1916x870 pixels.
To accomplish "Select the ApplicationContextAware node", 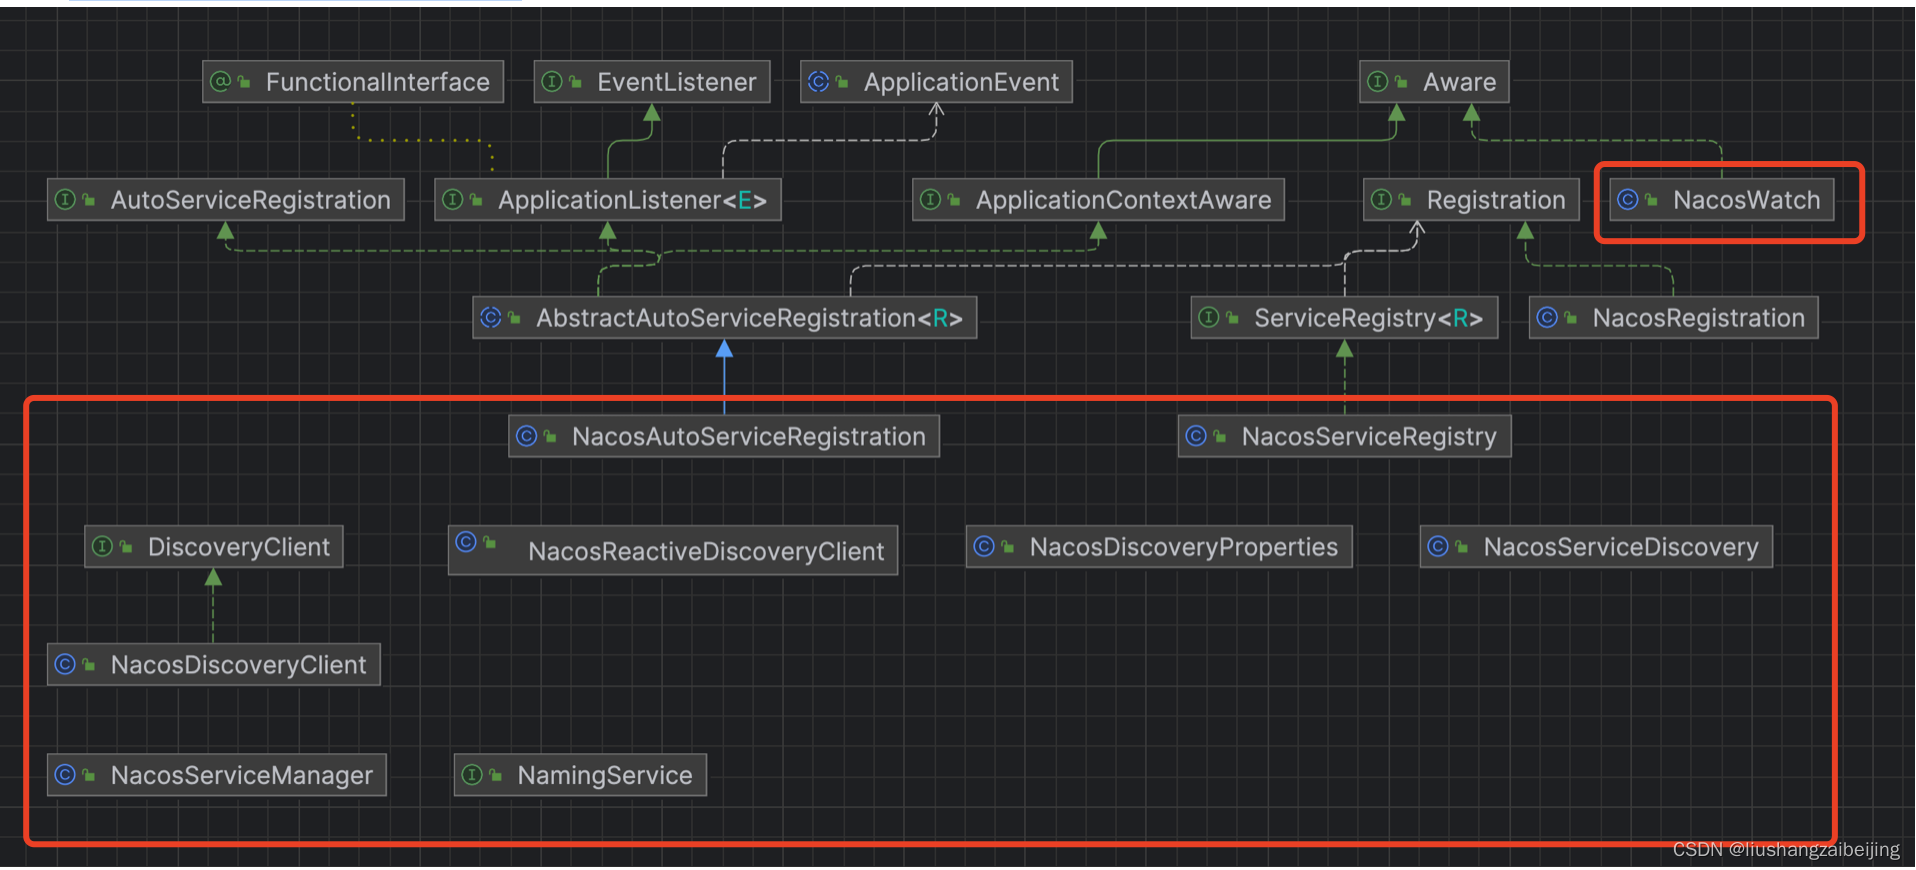I will pos(1098,200).
